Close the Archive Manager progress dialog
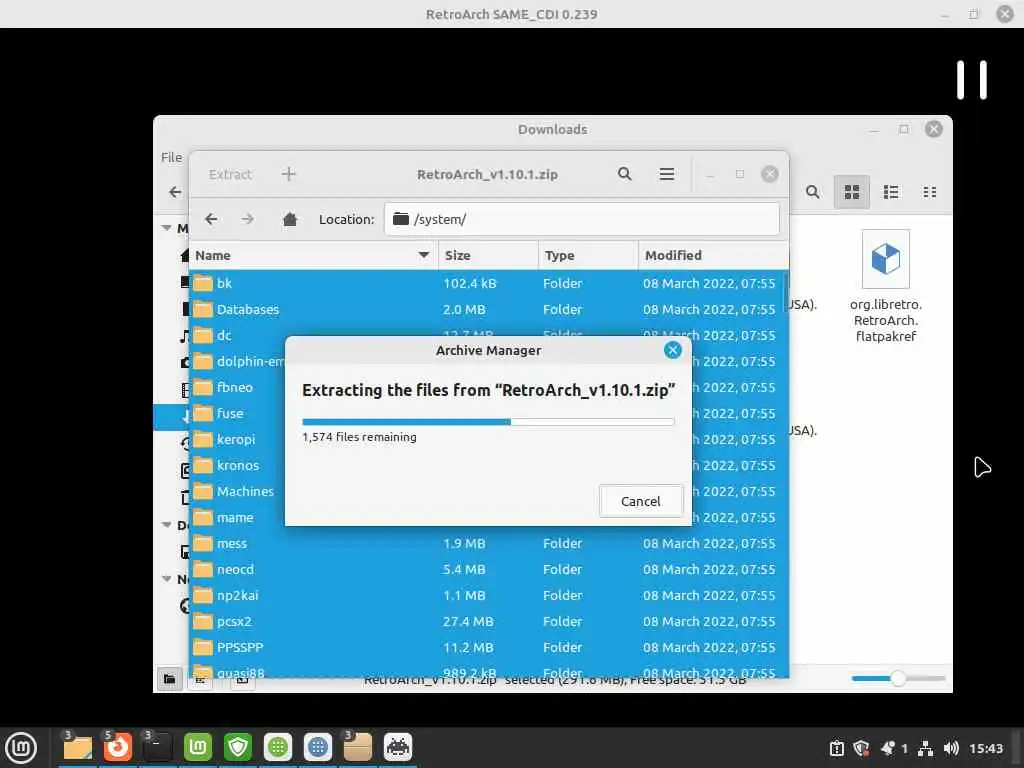The width and height of the screenshot is (1024, 768). (x=672, y=350)
